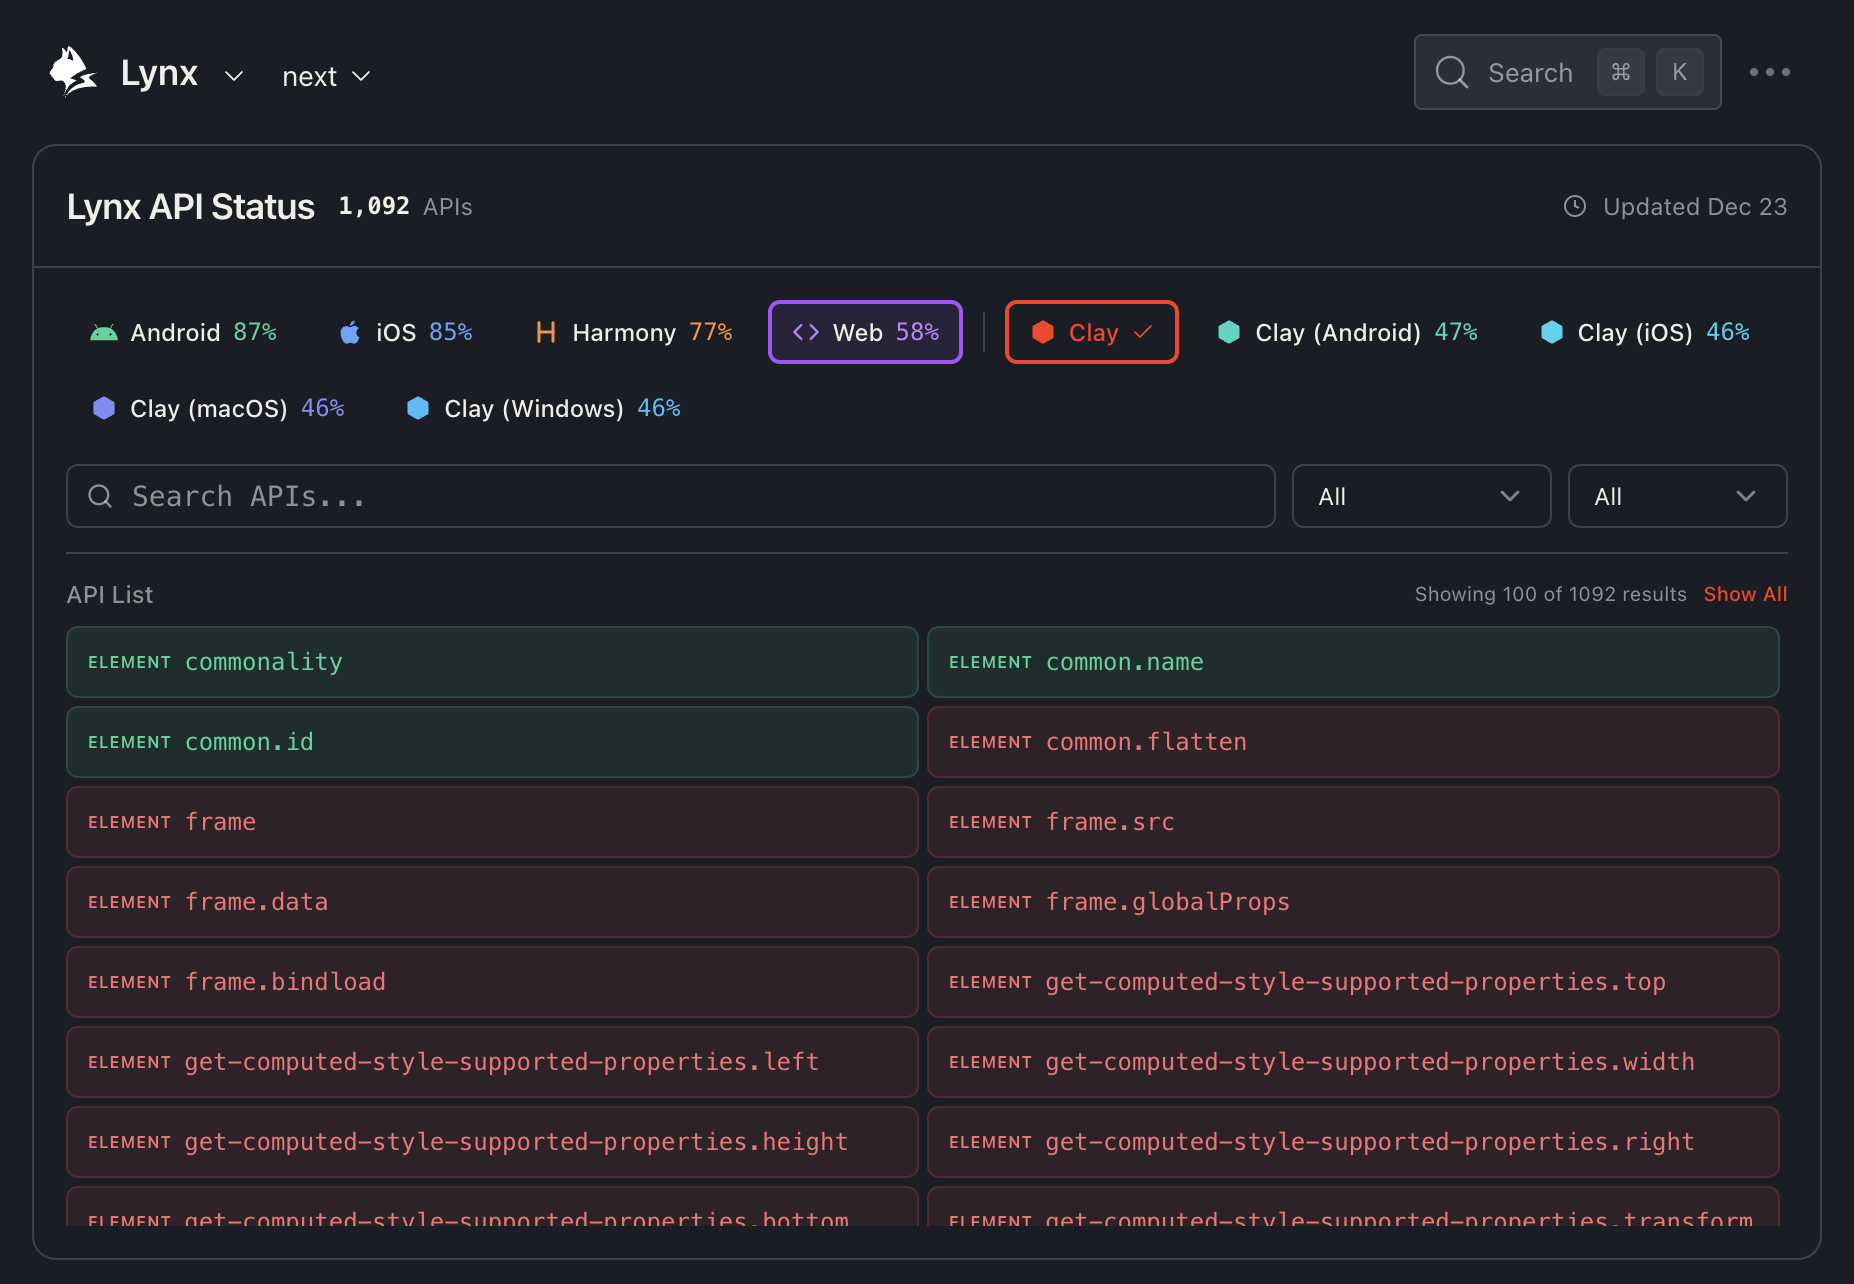This screenshot has width=1854, height=1284.
Task: Toggle the Clay (Android) 47% filter
Action: pos(1346,332)
